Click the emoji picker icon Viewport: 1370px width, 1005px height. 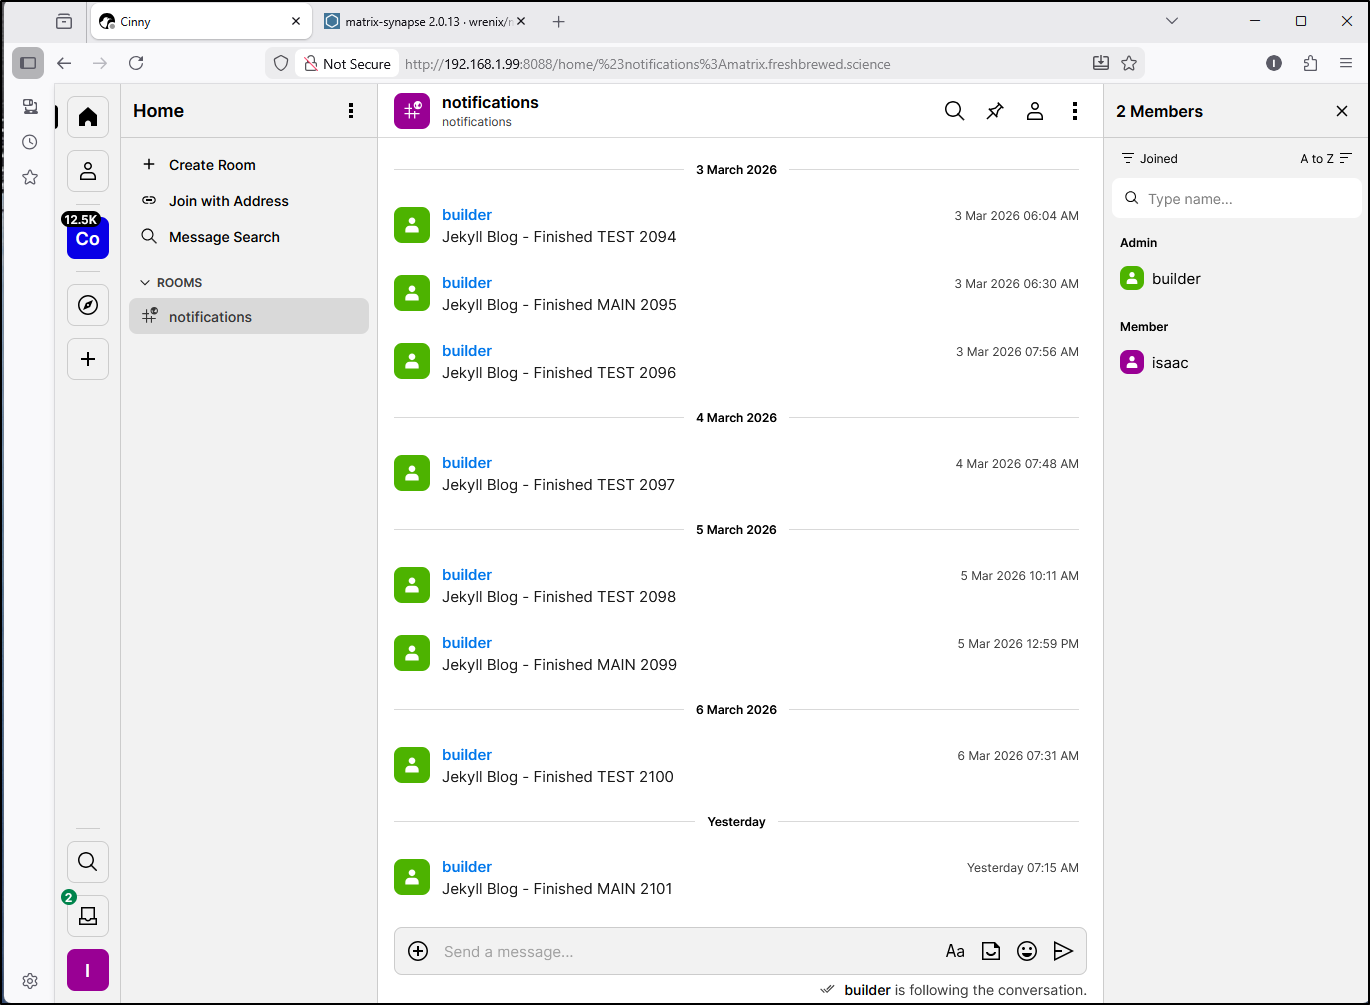click(x=1026, y=951)
